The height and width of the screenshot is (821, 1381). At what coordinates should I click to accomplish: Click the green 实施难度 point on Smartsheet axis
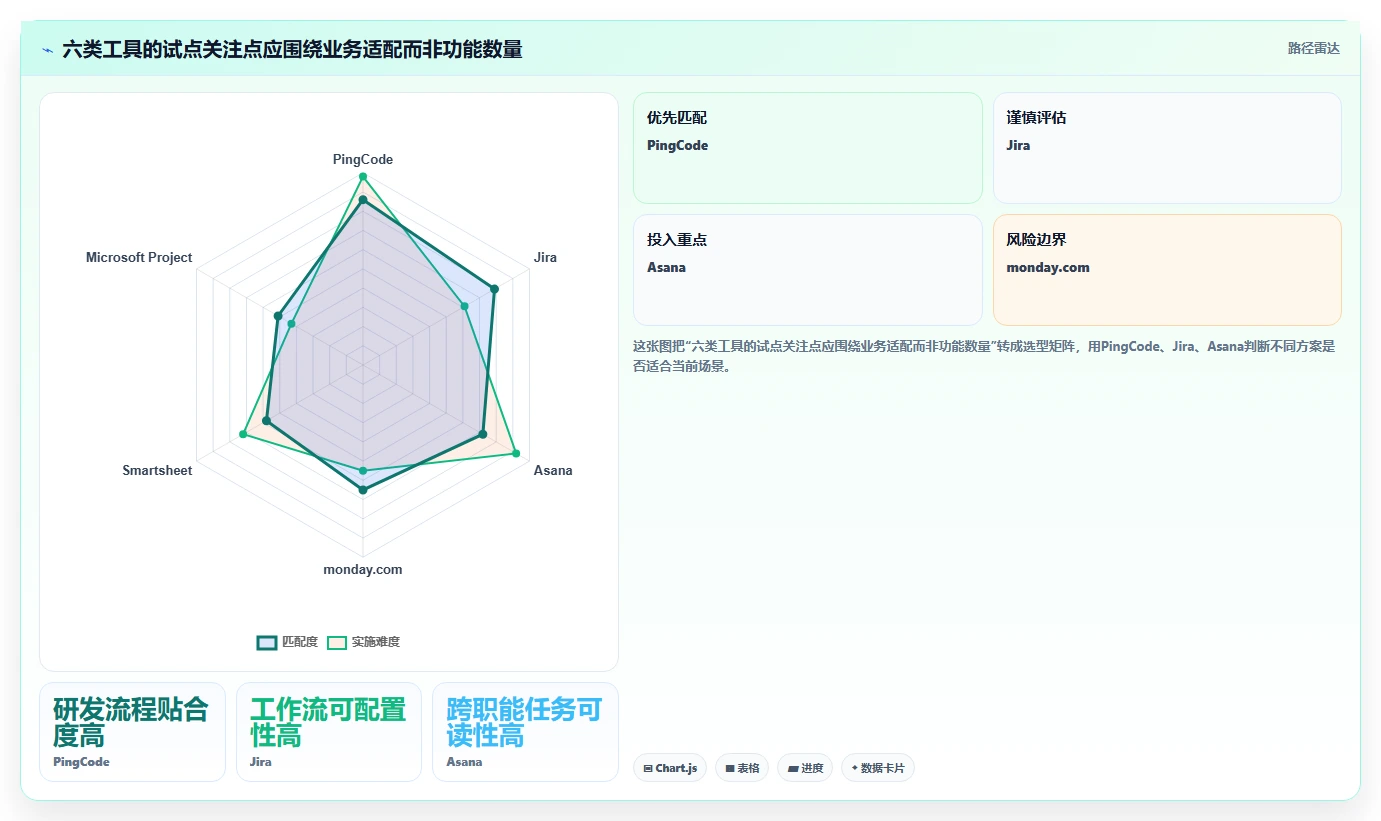(x=243, y=434)
